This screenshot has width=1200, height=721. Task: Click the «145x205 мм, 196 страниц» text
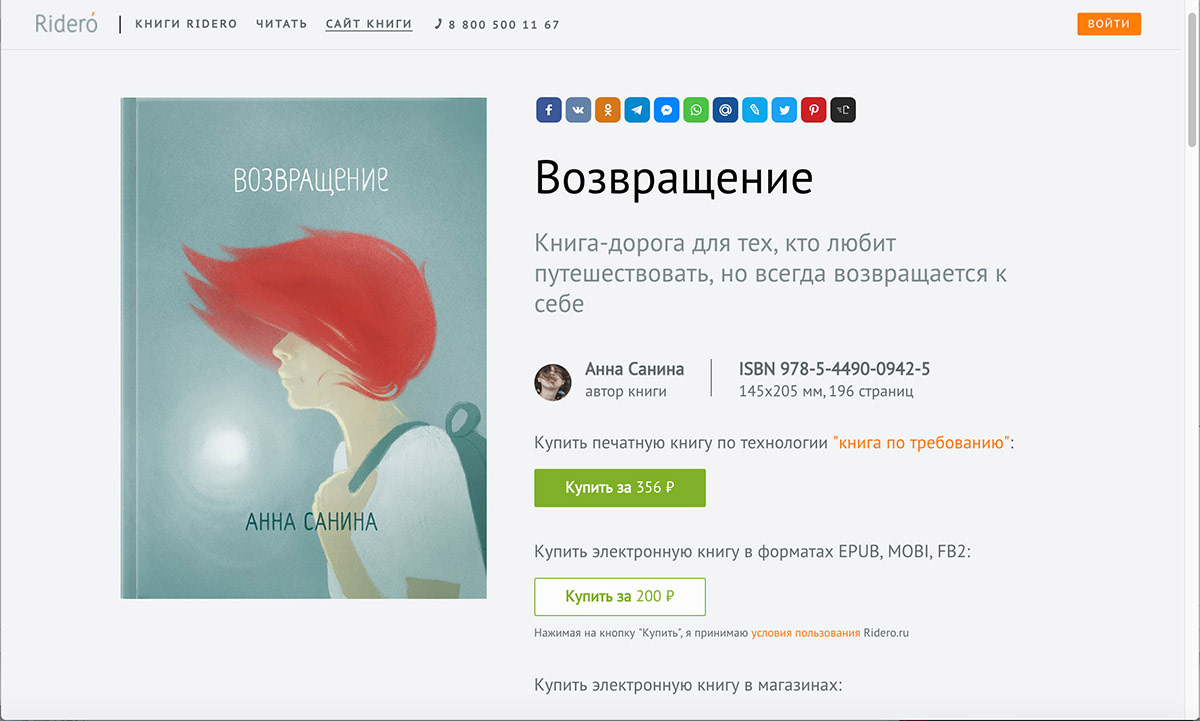pos(826,392)
